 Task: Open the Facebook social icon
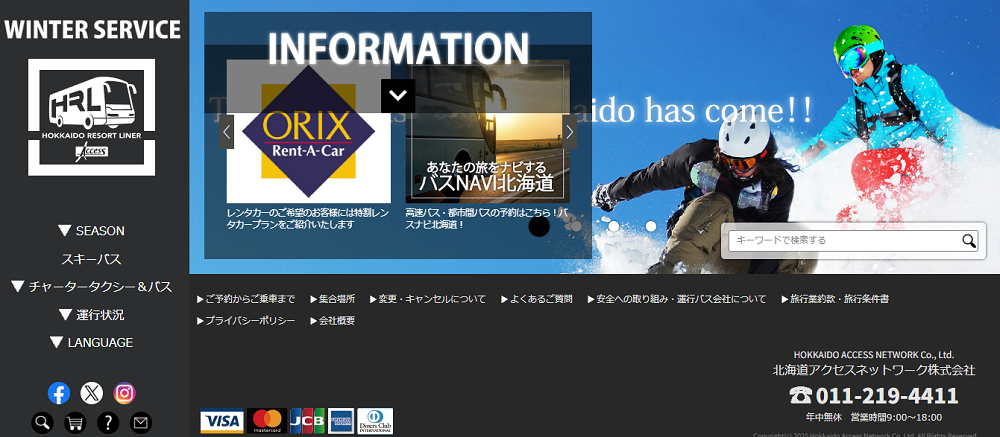tap(59, 393)
